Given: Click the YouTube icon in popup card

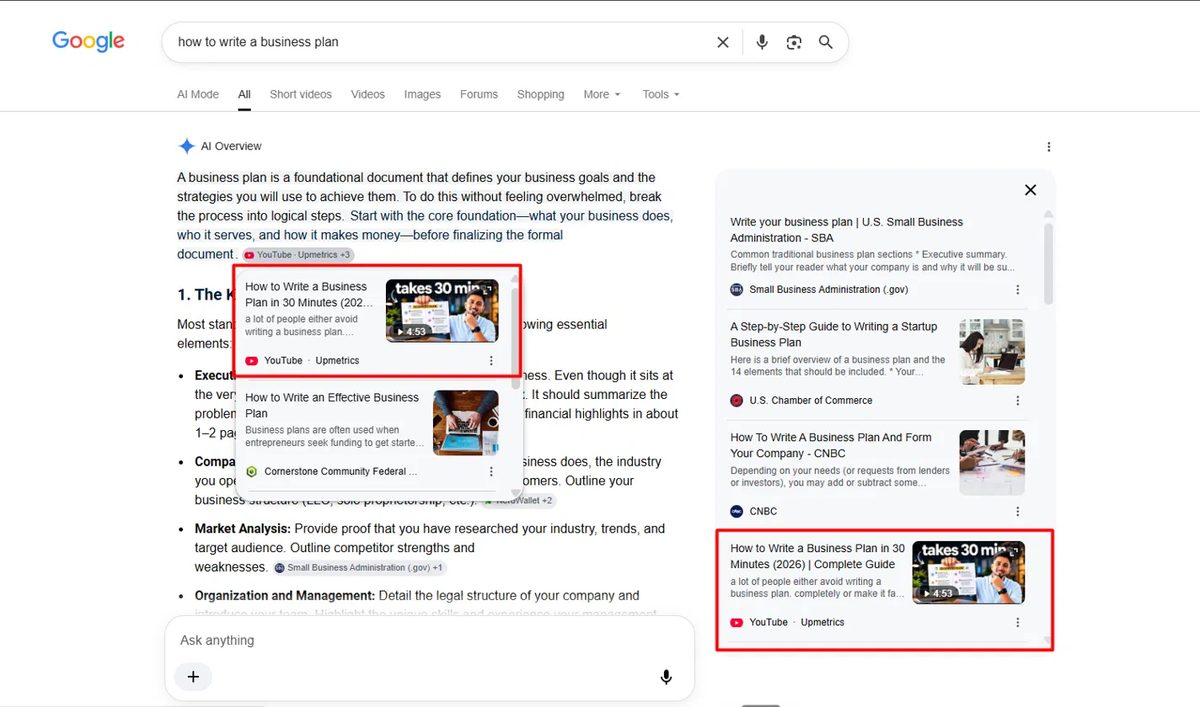Looking at the screenshot, I should (x=252, y=361).
